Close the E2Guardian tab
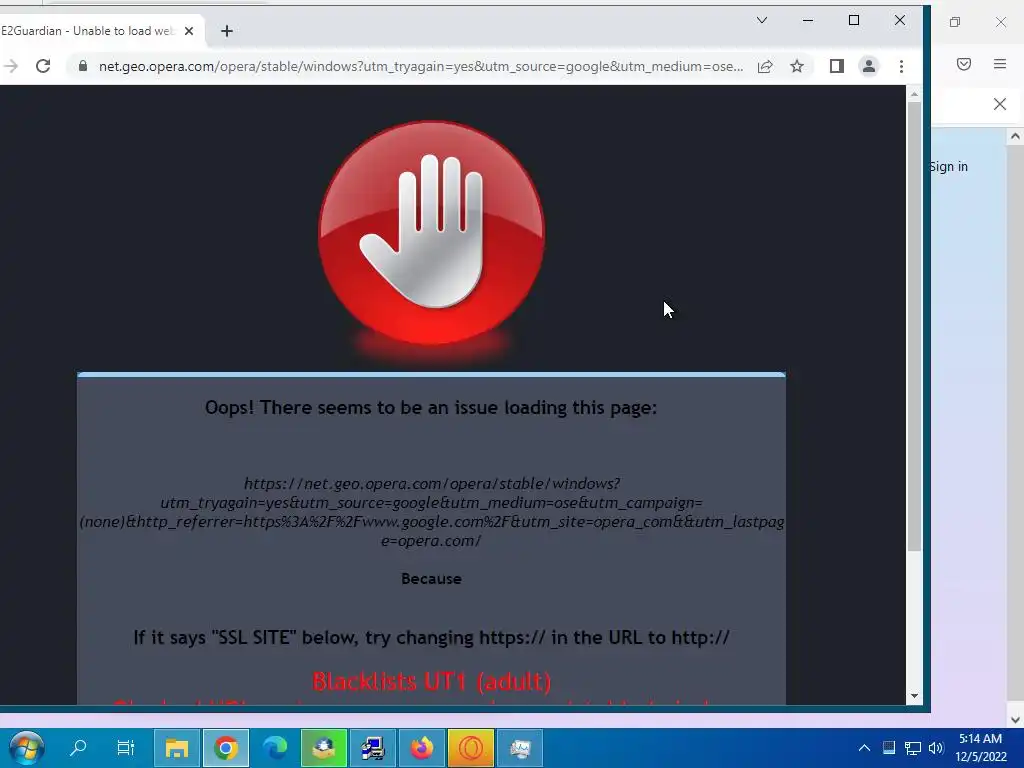This screenshot has height=768, width=1024. pyautogui.click(x=189, y=31)
